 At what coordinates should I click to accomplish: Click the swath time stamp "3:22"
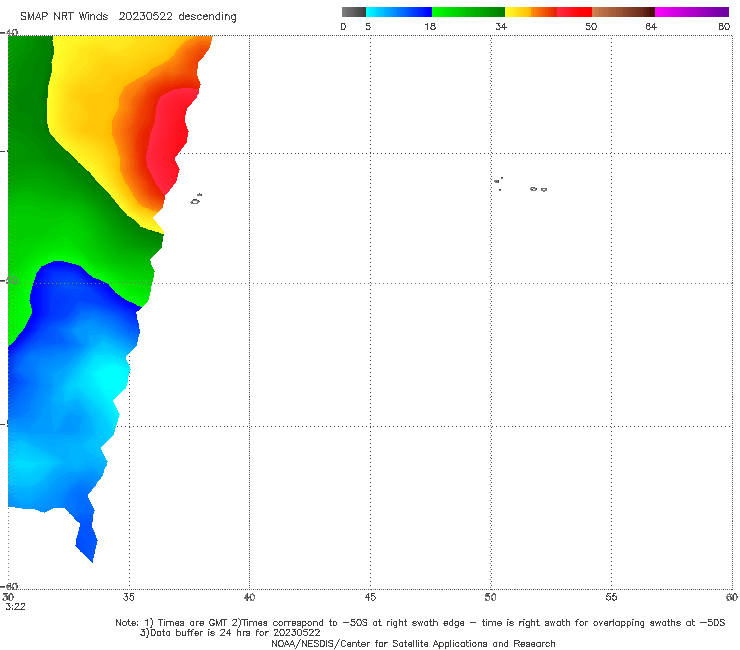(15, 607)
